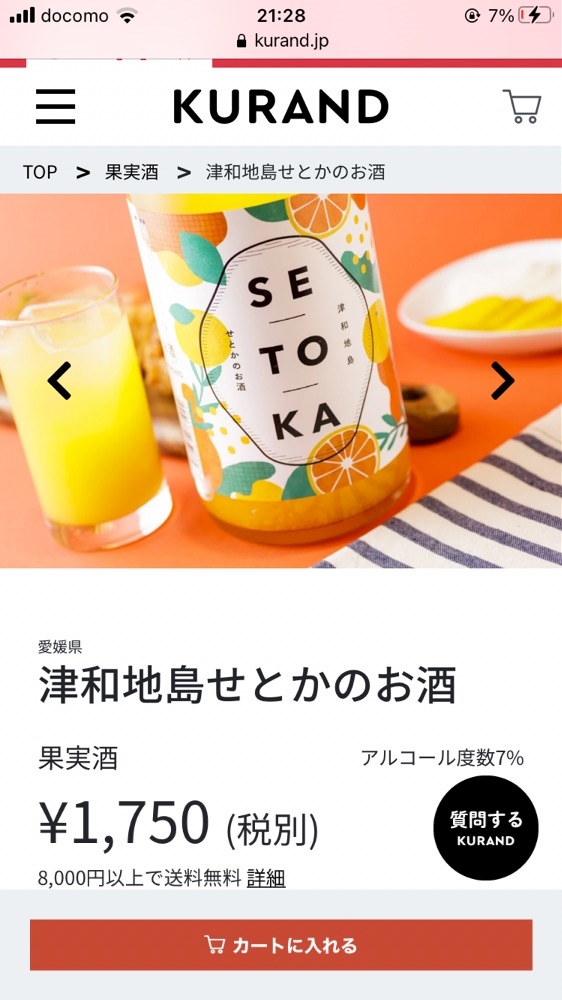Screen dimensions: 562x1000
Task: Click the KURAND logo
Action: [x=281, y=106]
